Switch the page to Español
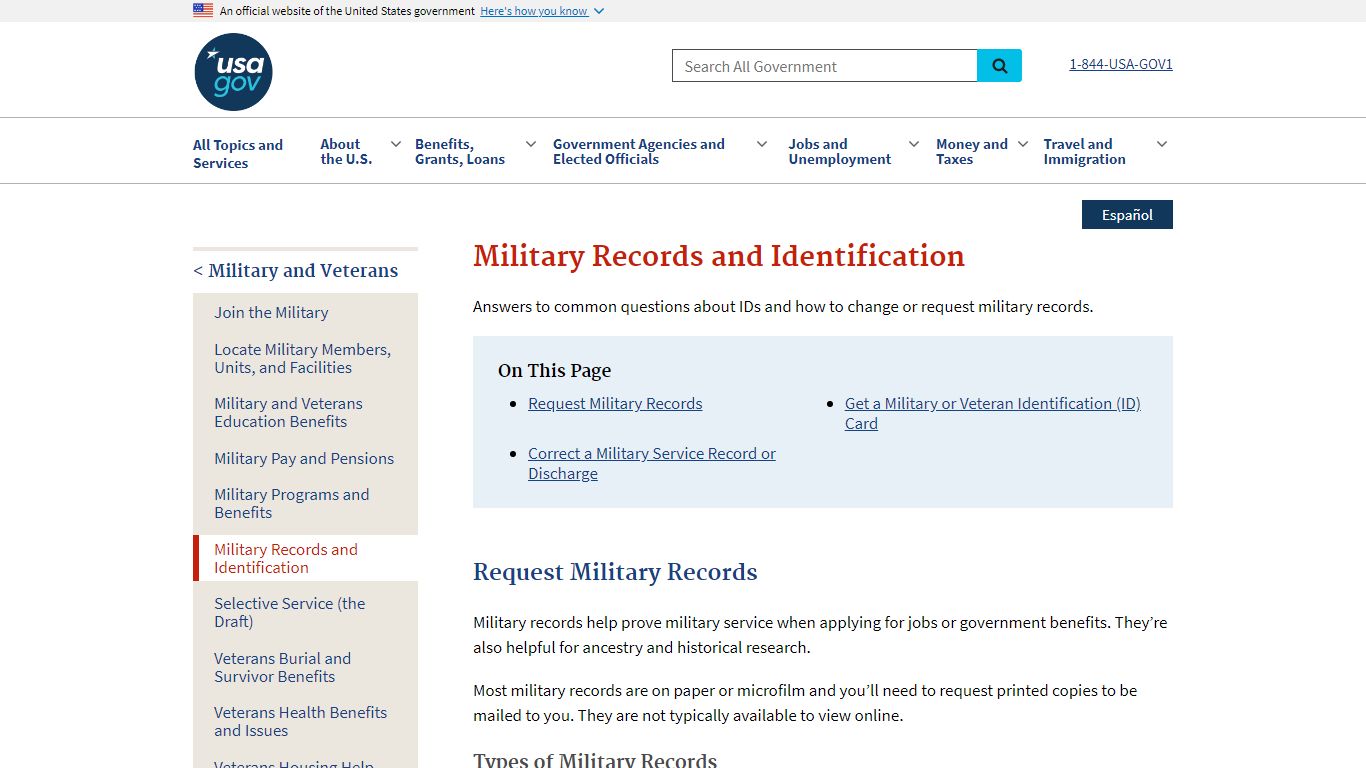This screenshot has height=768, width=1366. (1127, 214)
